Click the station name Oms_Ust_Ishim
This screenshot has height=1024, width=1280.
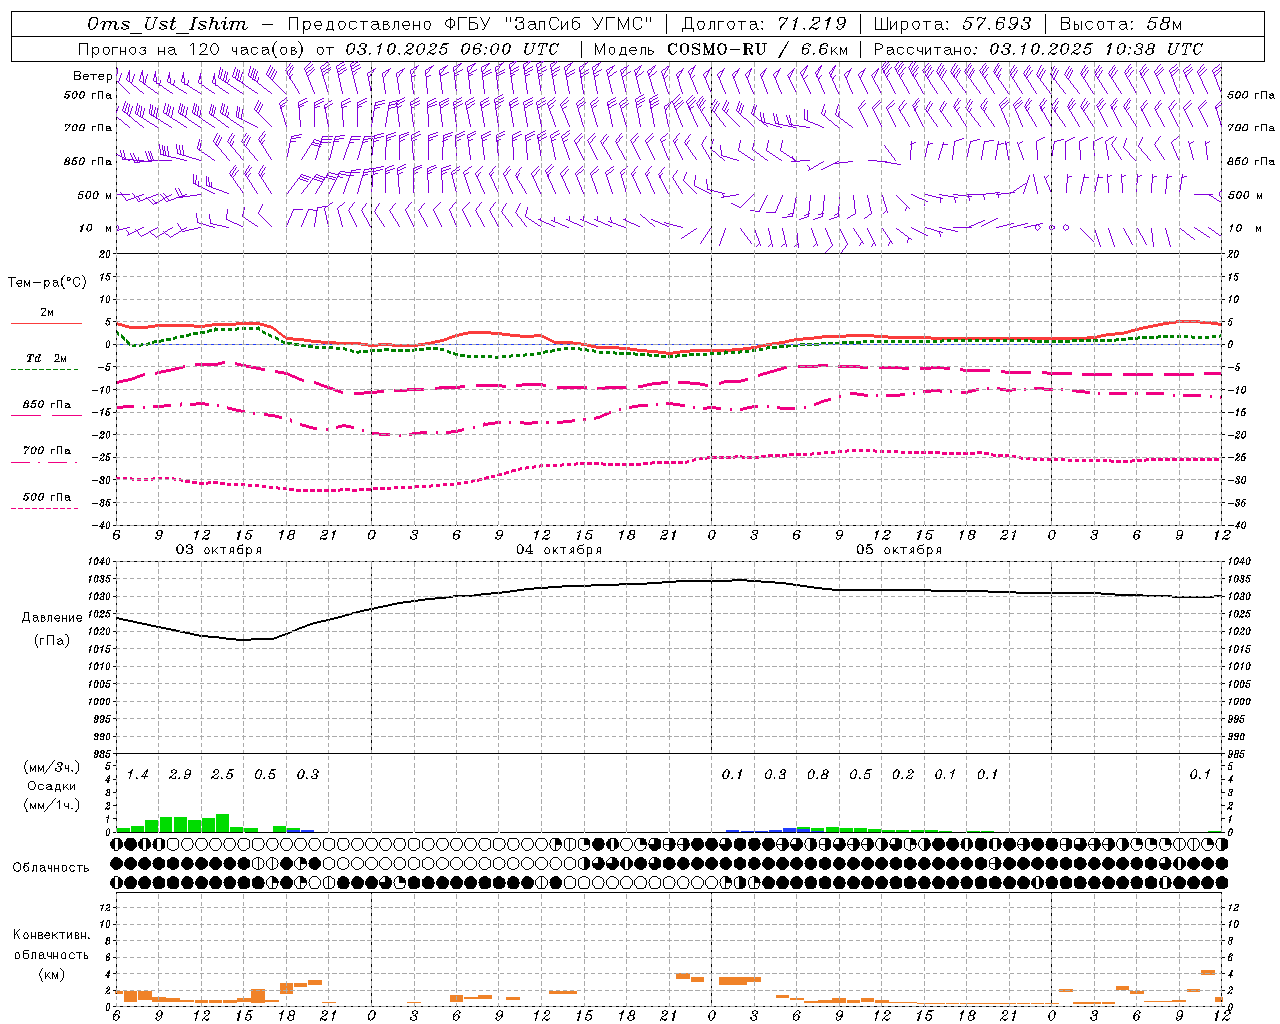point(166,24)
